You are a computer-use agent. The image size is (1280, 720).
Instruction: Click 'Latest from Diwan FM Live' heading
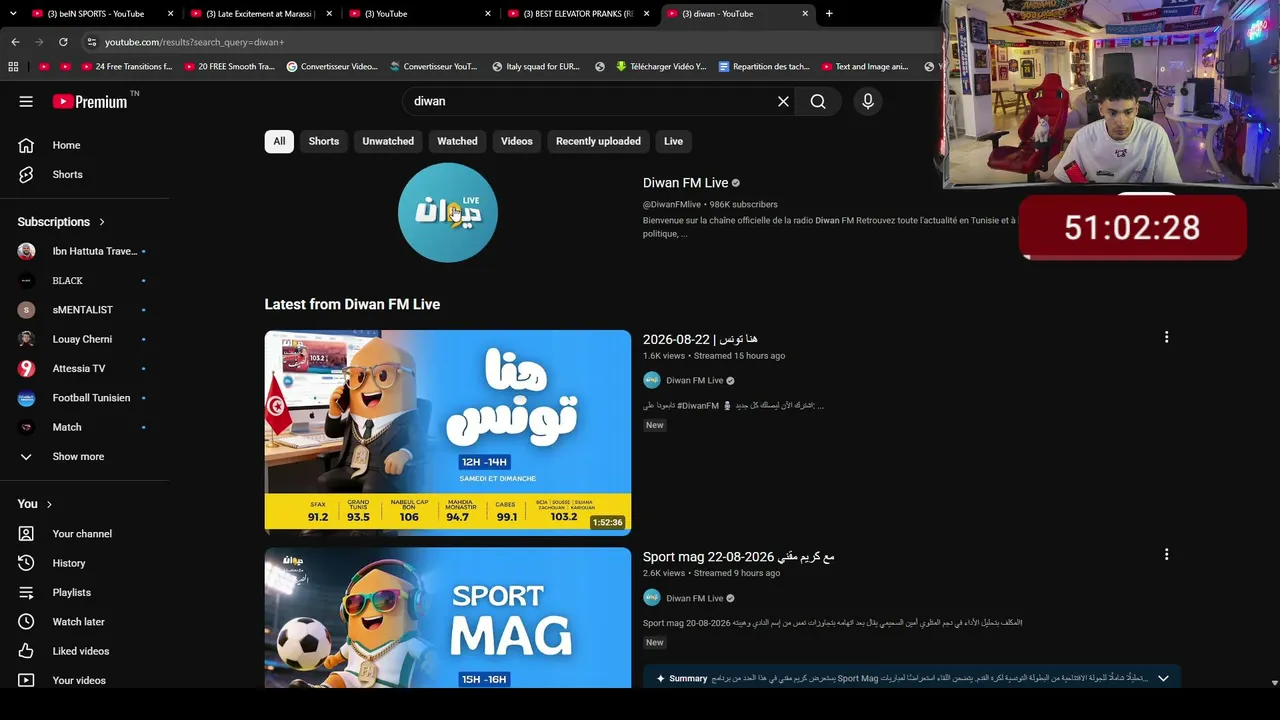click(x=352, y=304)
